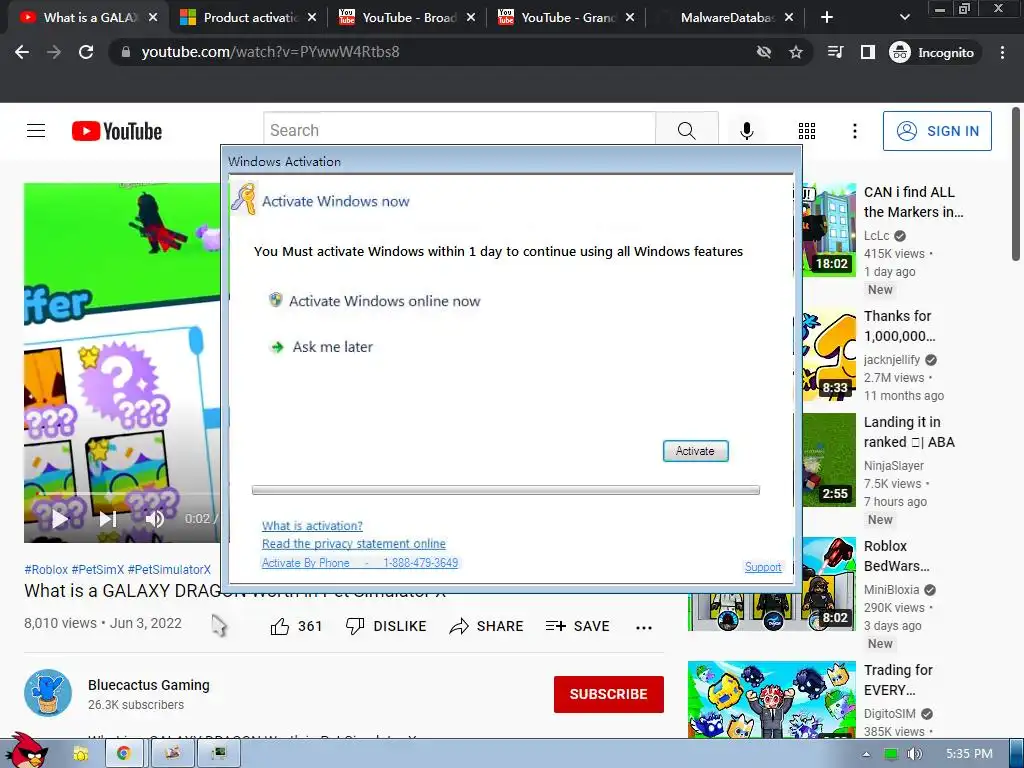
Task: Switch to the MalwareDatabase tab
Action: (727, 18)
